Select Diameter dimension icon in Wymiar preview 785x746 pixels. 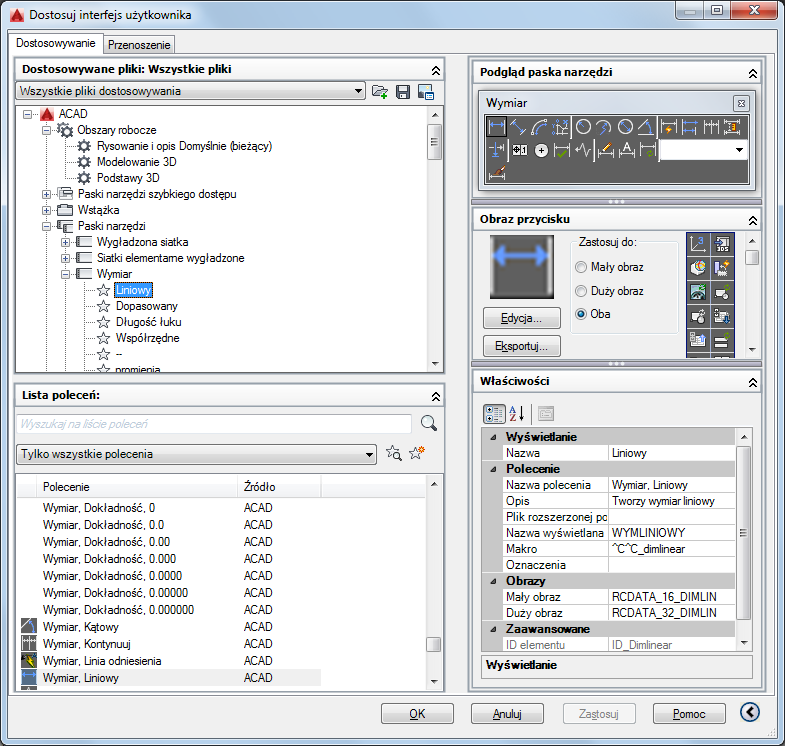point(625,127)
